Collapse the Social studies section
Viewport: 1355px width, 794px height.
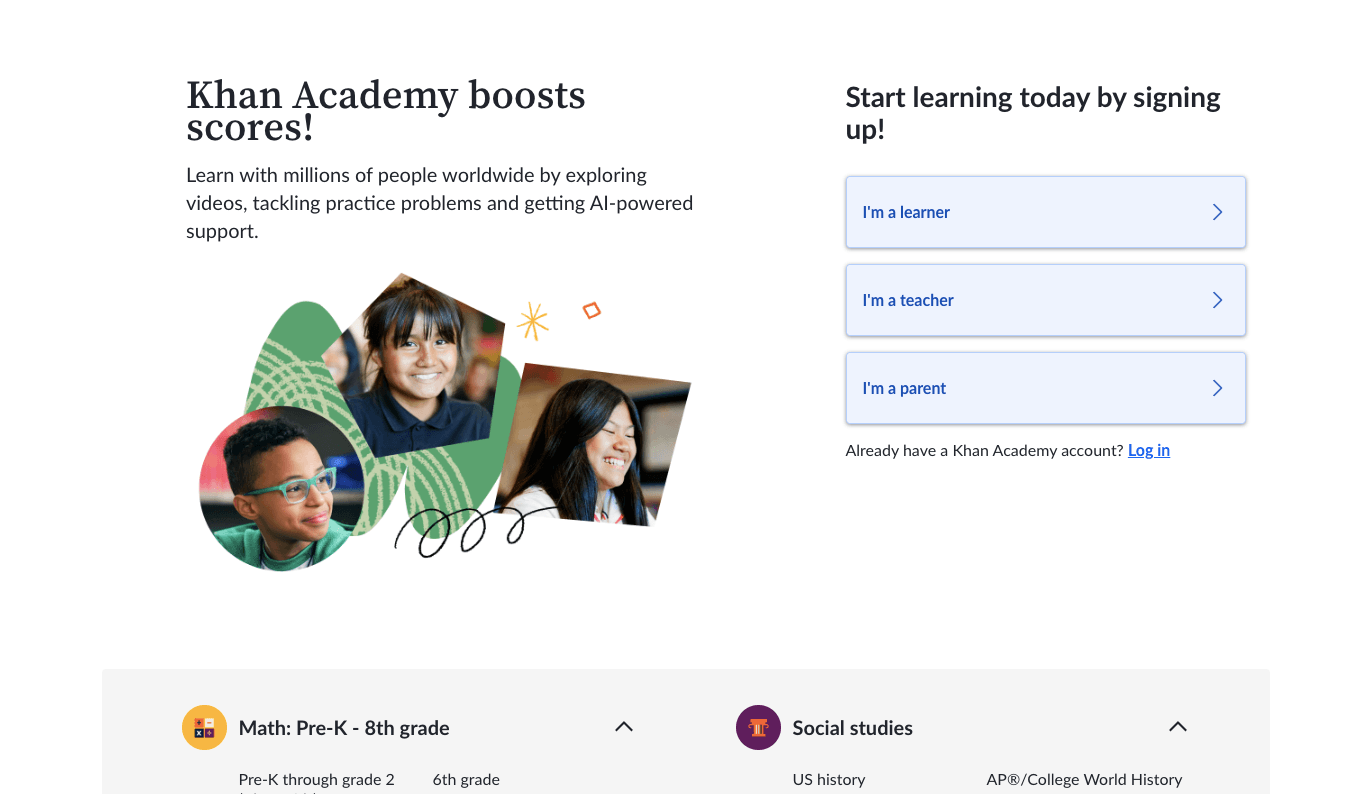(1178, 727)
